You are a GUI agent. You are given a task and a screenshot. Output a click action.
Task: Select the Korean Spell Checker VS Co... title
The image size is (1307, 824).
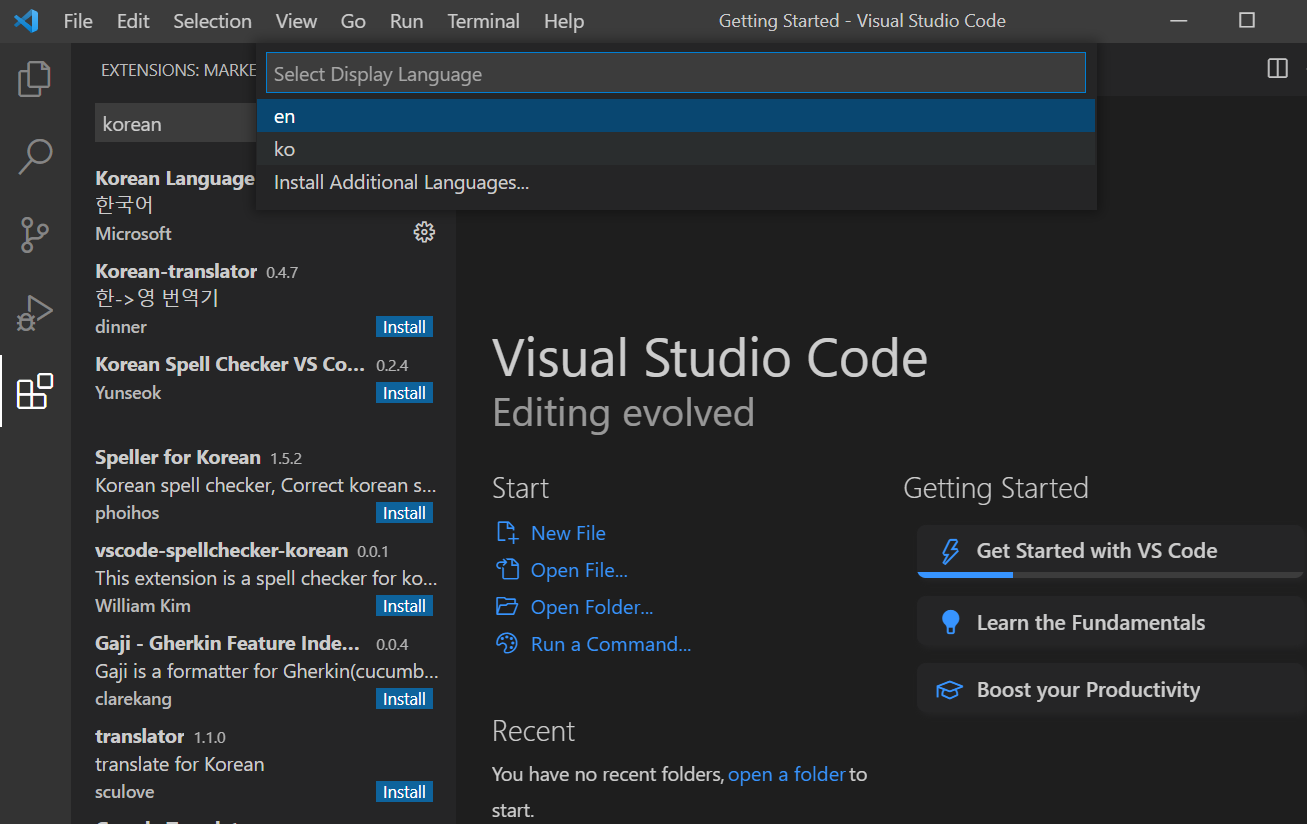pyautogui.click(x=230, y=364)
